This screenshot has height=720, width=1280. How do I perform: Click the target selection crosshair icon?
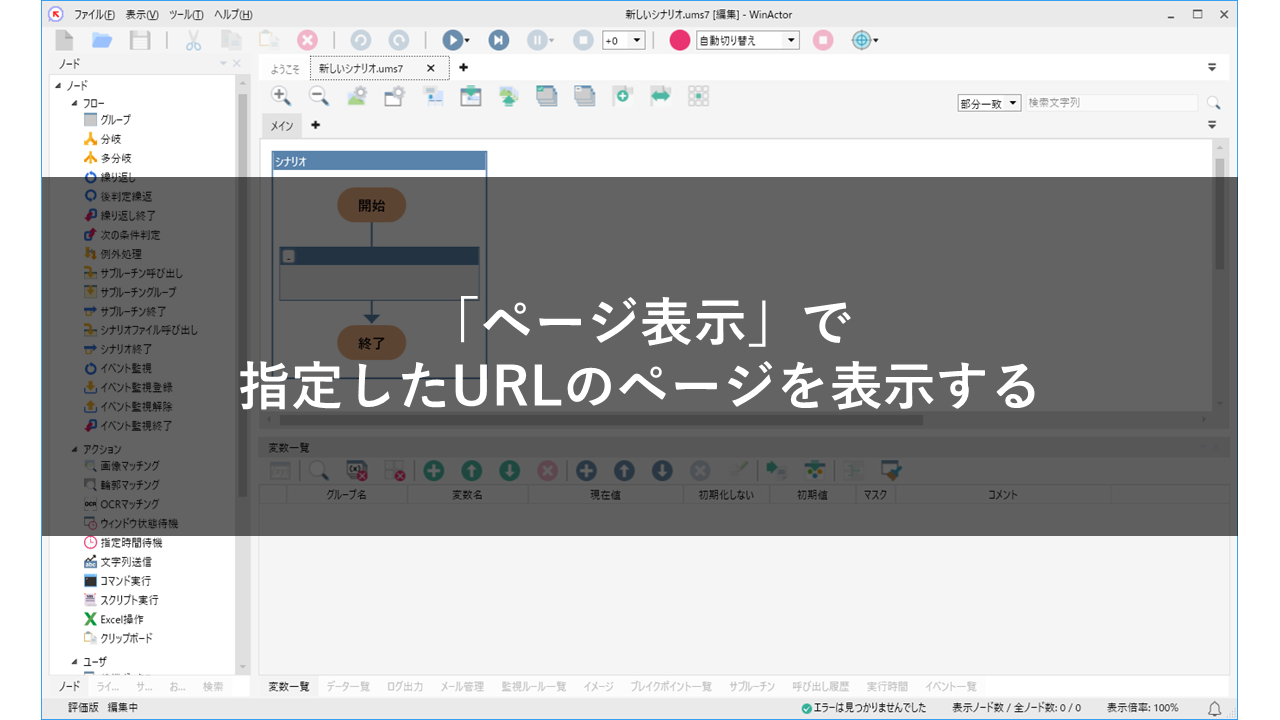tap(861, 40)
